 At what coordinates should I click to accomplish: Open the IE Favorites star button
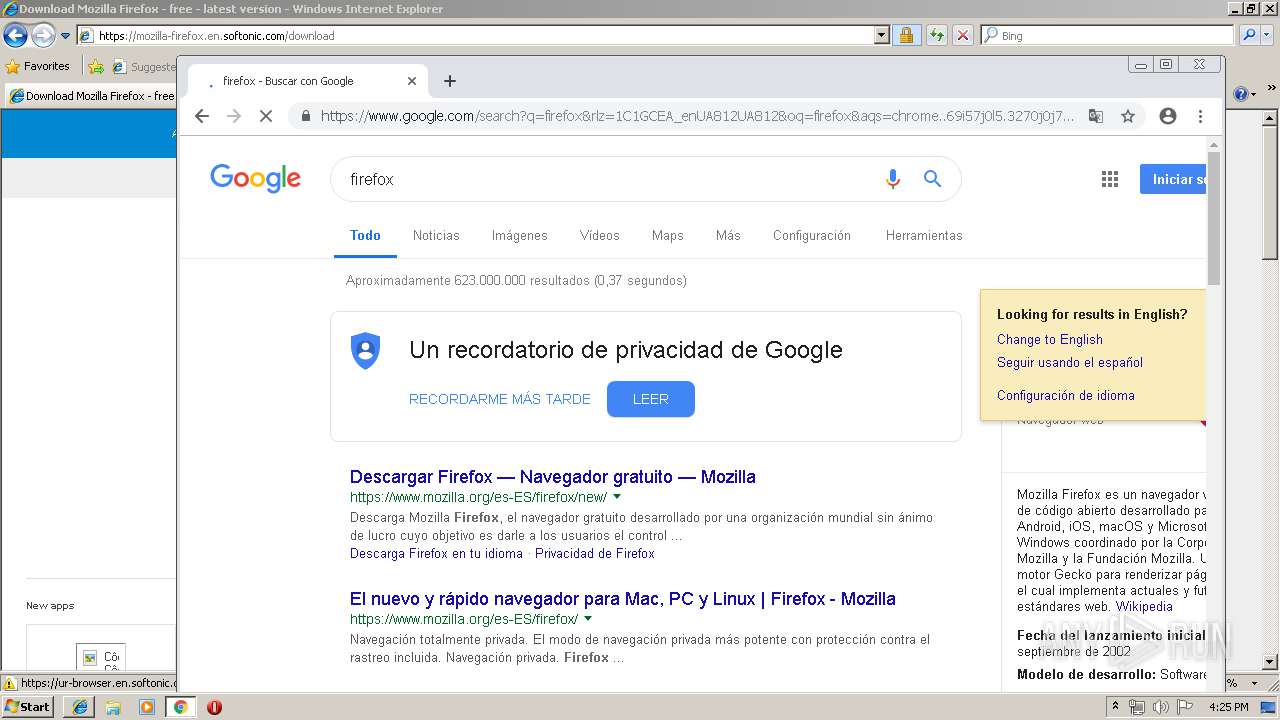pyautogui.click(x=38, y=67)
